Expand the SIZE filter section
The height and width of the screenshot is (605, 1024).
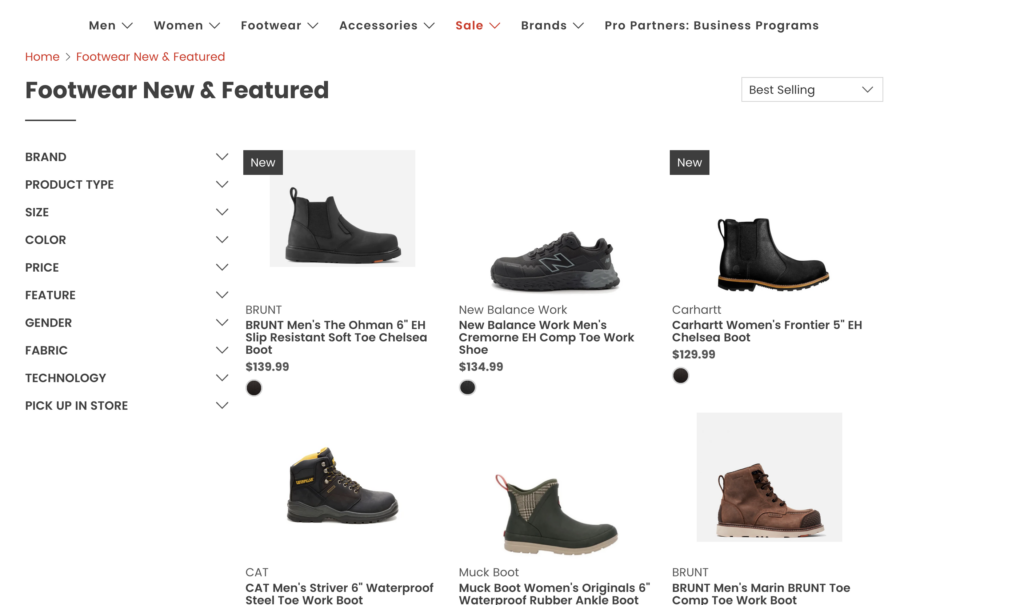[x=222, y=212]
